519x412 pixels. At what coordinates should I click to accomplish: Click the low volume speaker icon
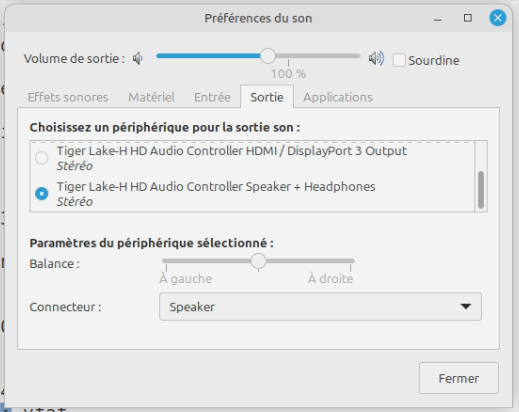point(138,59)
